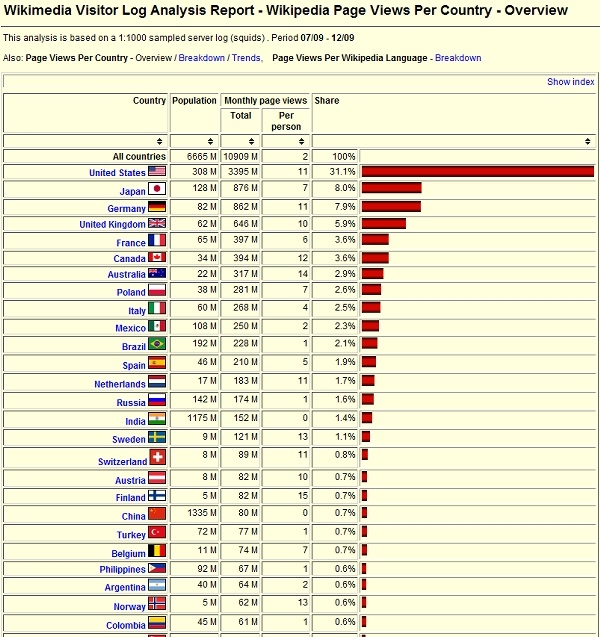The image size is (600, 637).
Task: Click the Poland flag icon
Action: (x=157, y=290)
